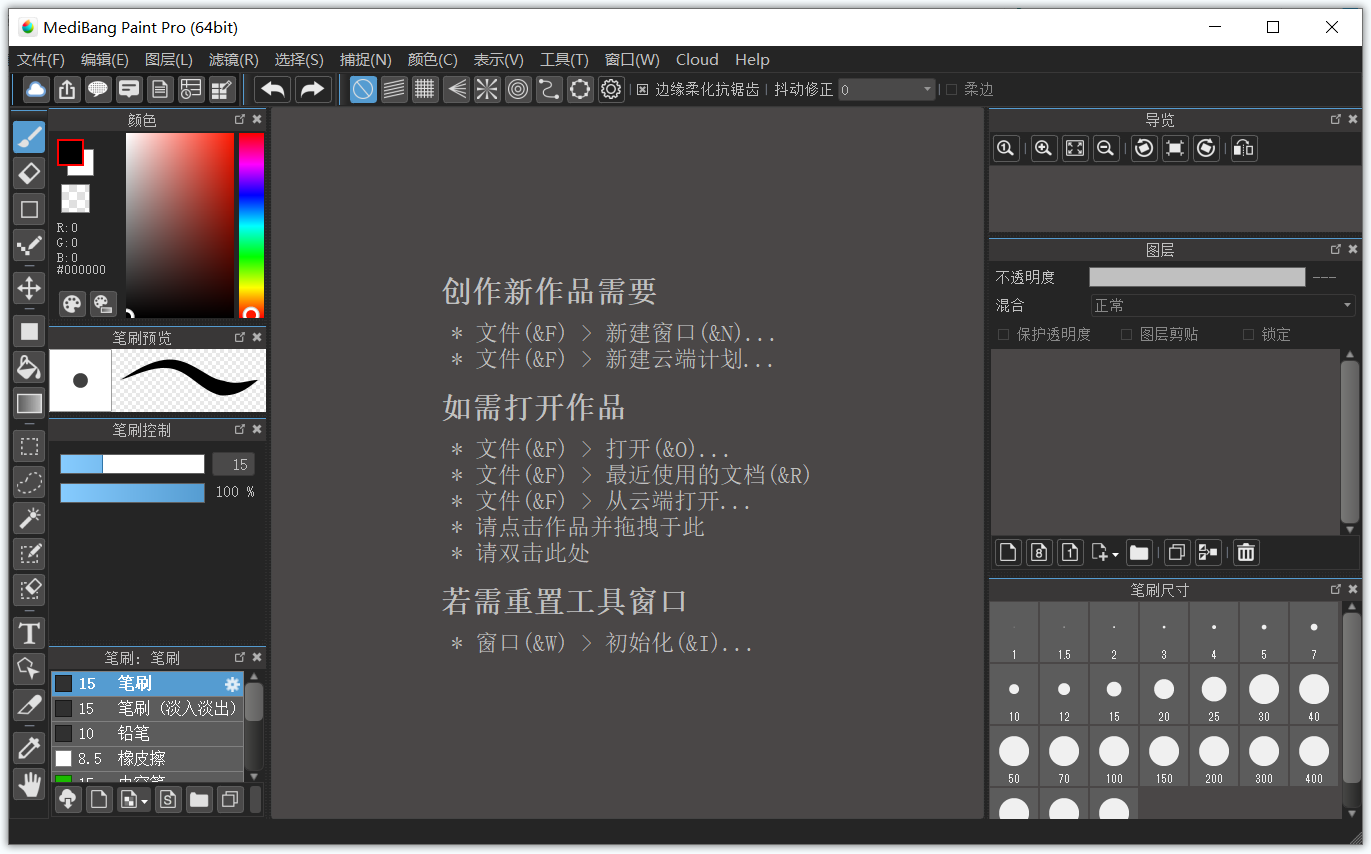
Task: Open the 图层(L) menu
Action: coord(169,59)
